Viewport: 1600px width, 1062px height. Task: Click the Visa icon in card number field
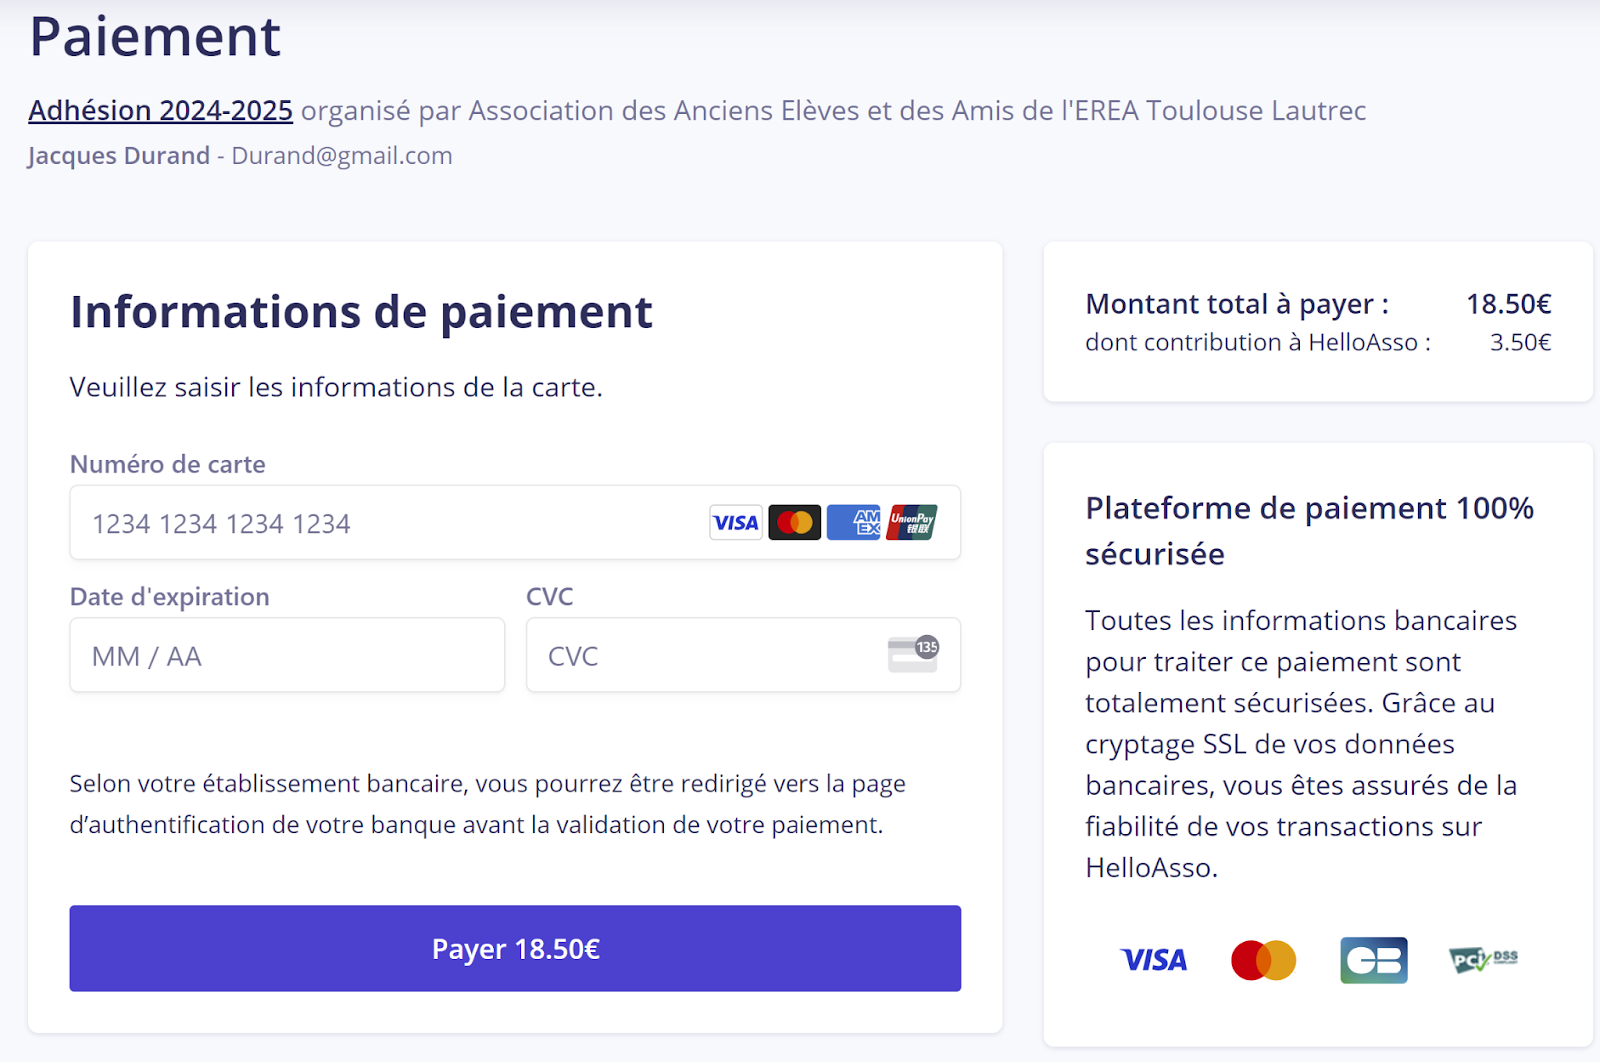tap(736, 522)
